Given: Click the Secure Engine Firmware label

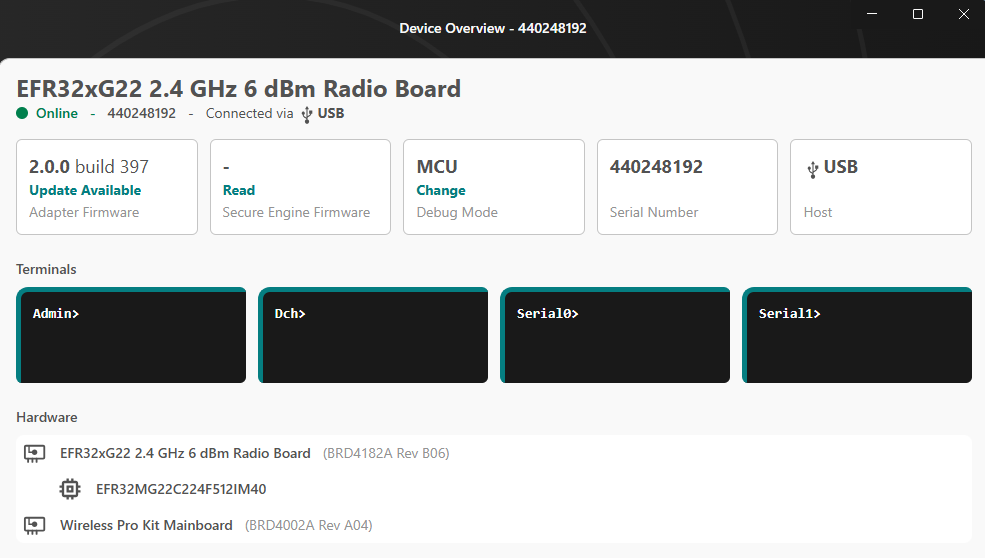Looking at the screenshot, I should (x=297, y=212).
